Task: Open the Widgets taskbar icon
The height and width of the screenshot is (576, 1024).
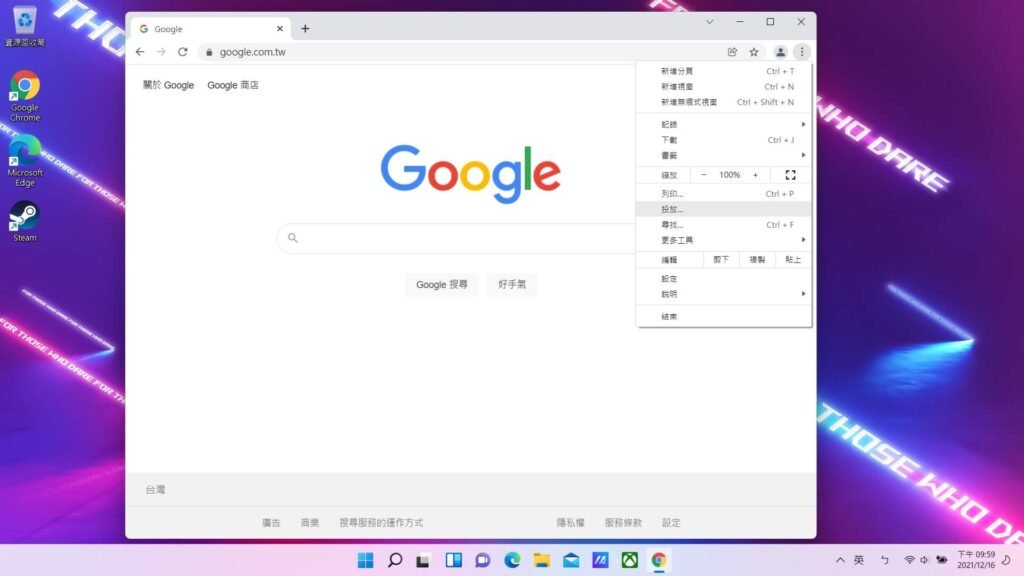Action: pos(453,560)
